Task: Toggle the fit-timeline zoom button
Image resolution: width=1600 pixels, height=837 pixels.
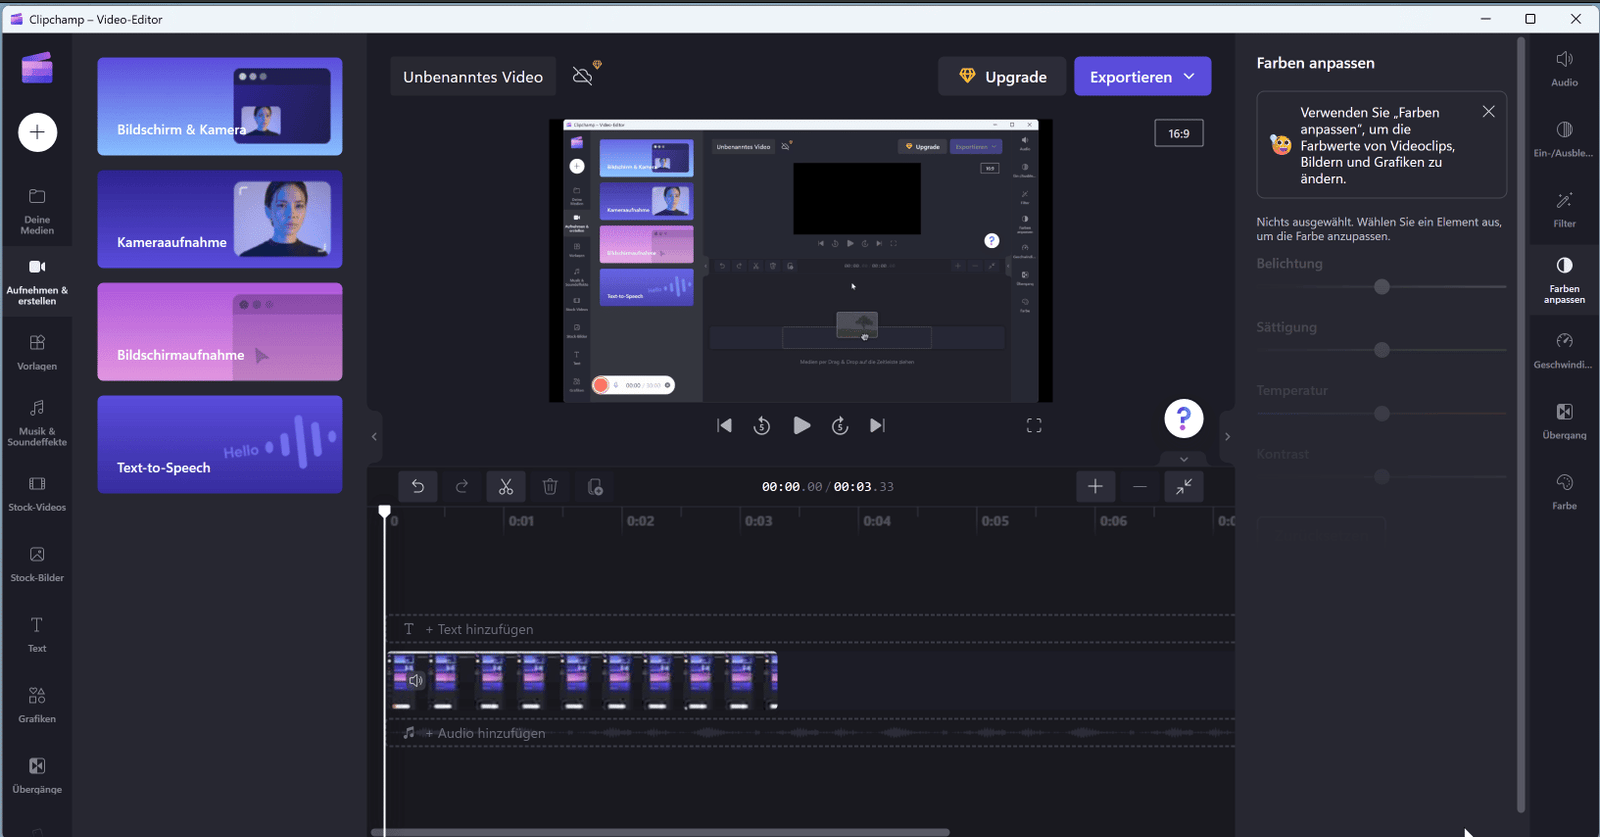Action: (x=1183, y=487)
